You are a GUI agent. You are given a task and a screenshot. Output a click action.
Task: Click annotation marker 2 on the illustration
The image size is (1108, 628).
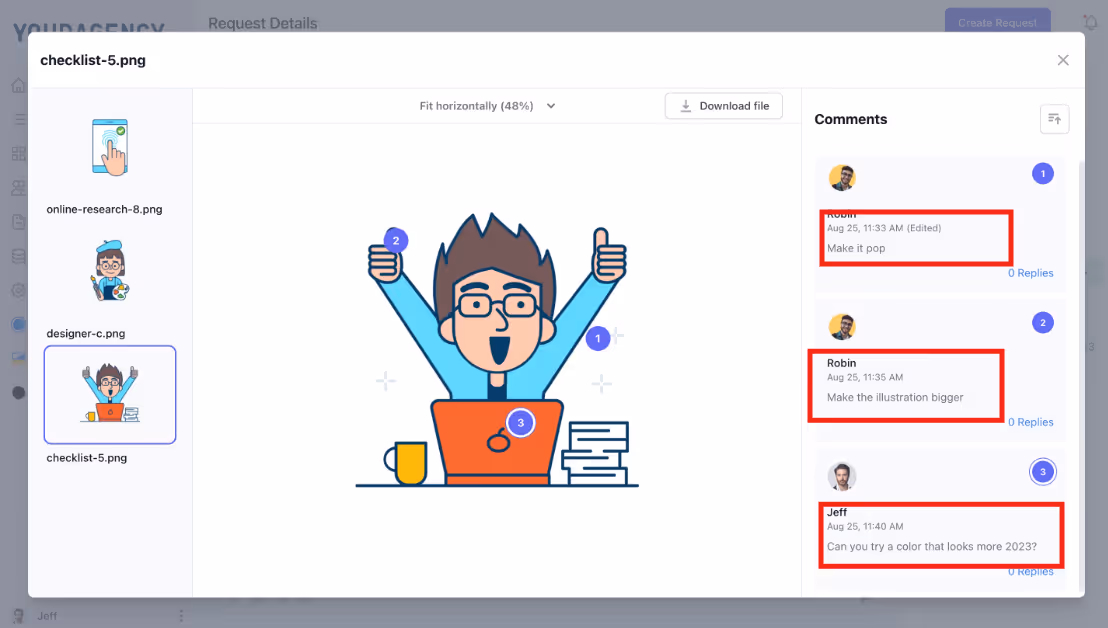[x=396, y=241]
